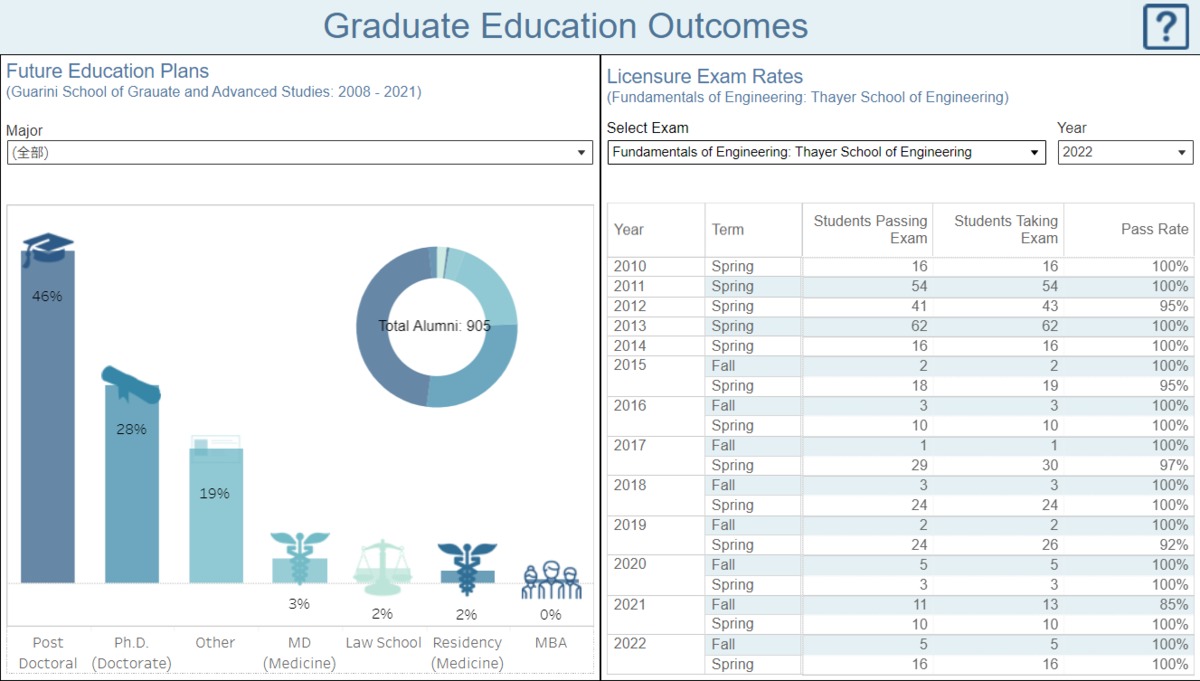The image size is (1200, 681).
Task: Expand the Year dropdown showing 2022
Action: tap(1125, 153)
